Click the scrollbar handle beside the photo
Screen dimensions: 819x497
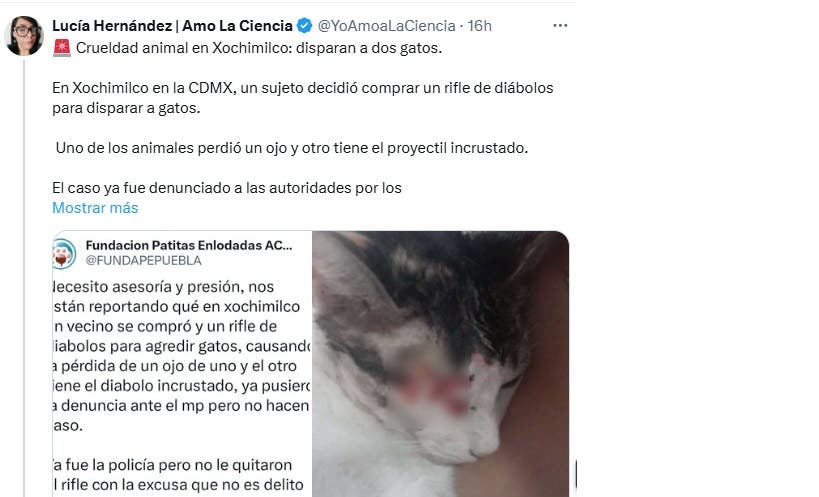(x=576, y=474)
